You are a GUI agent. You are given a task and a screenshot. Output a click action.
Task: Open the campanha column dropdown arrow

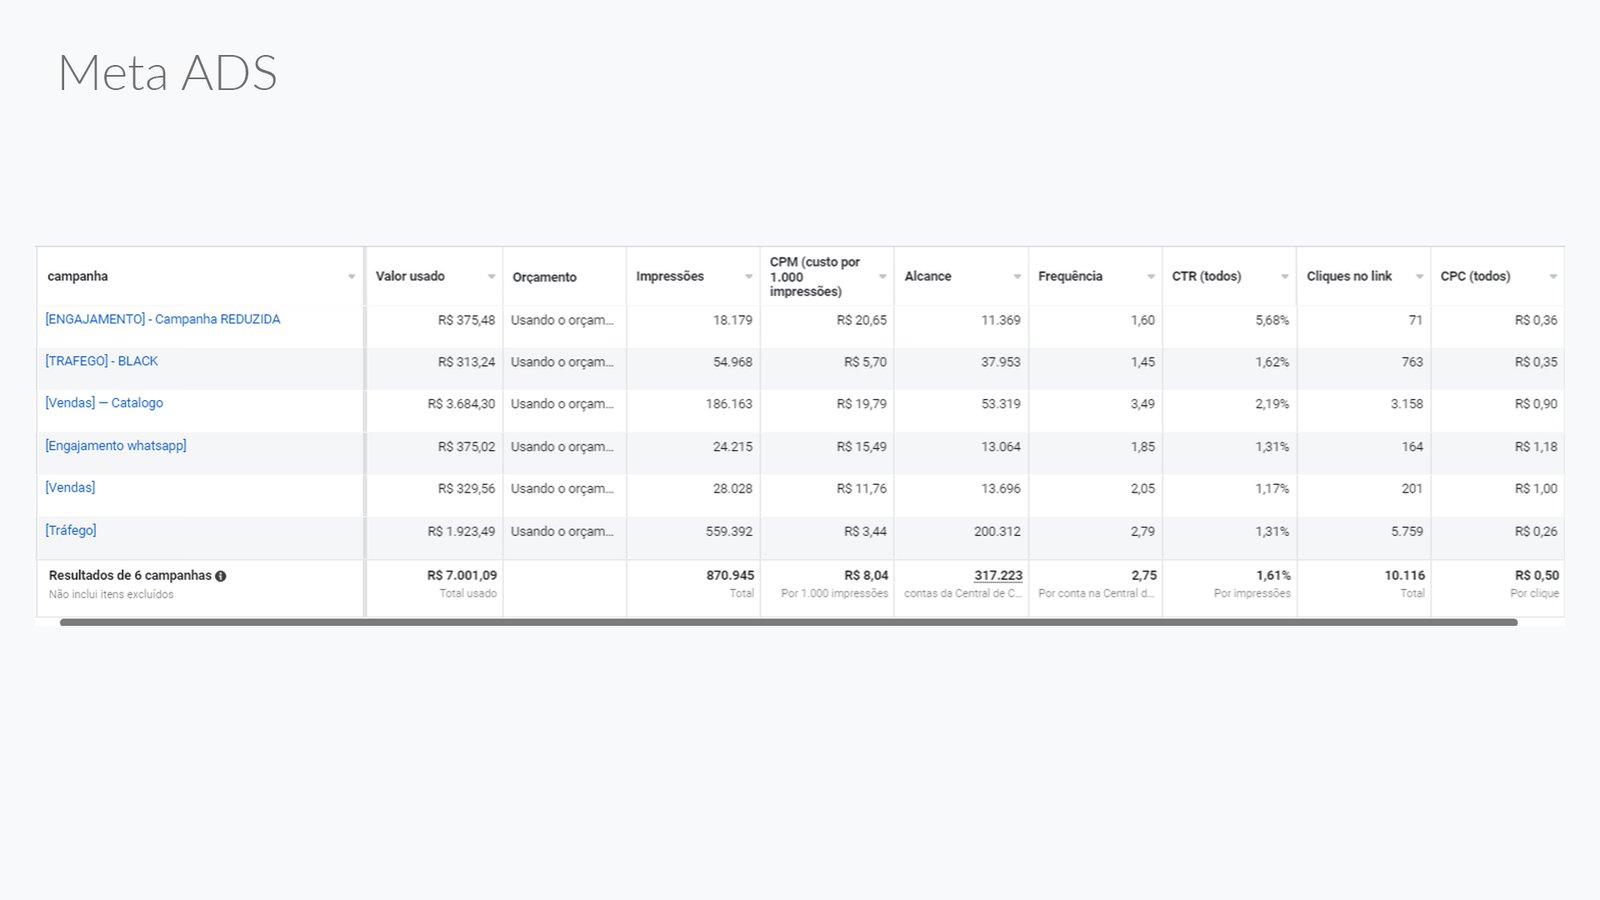[x=351, y=277]
